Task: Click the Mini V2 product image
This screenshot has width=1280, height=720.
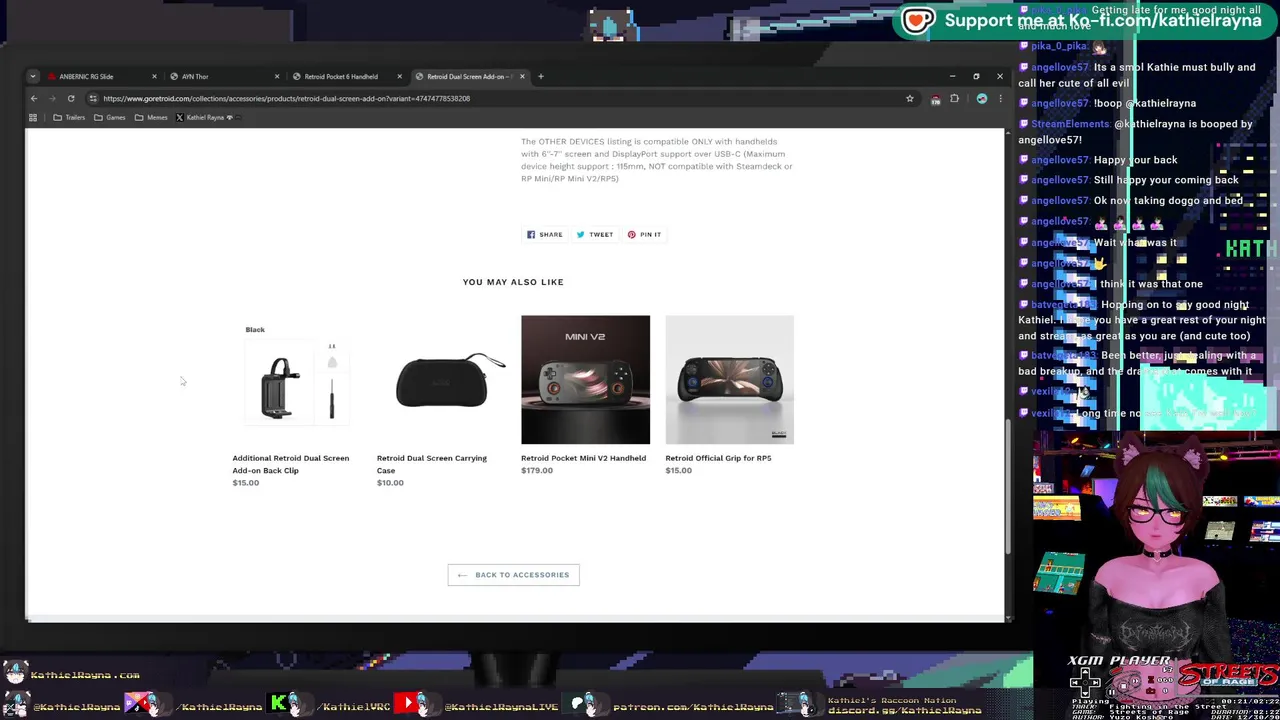Action: tap(585, 380)
